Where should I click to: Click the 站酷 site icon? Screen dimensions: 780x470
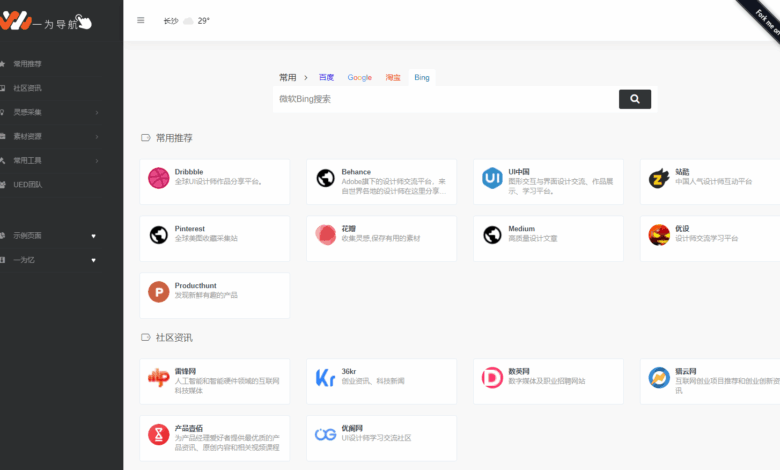click(x=658, y=178)
